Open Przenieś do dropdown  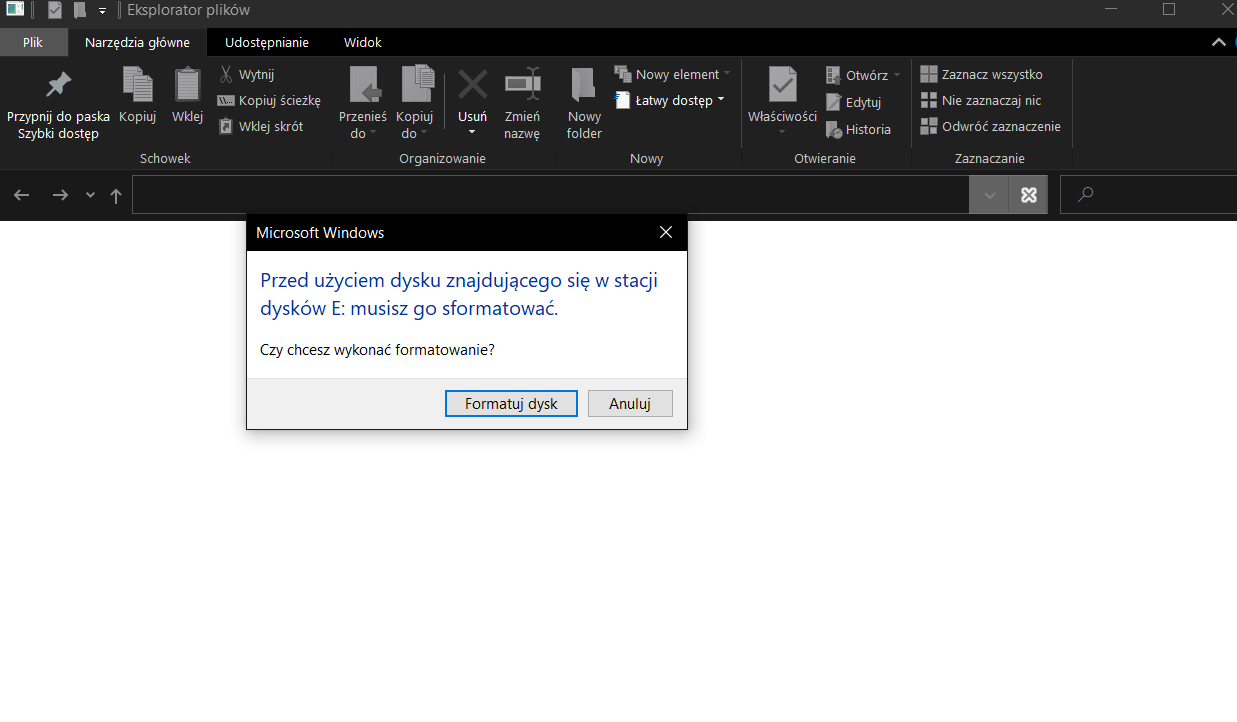coord(362,103)
